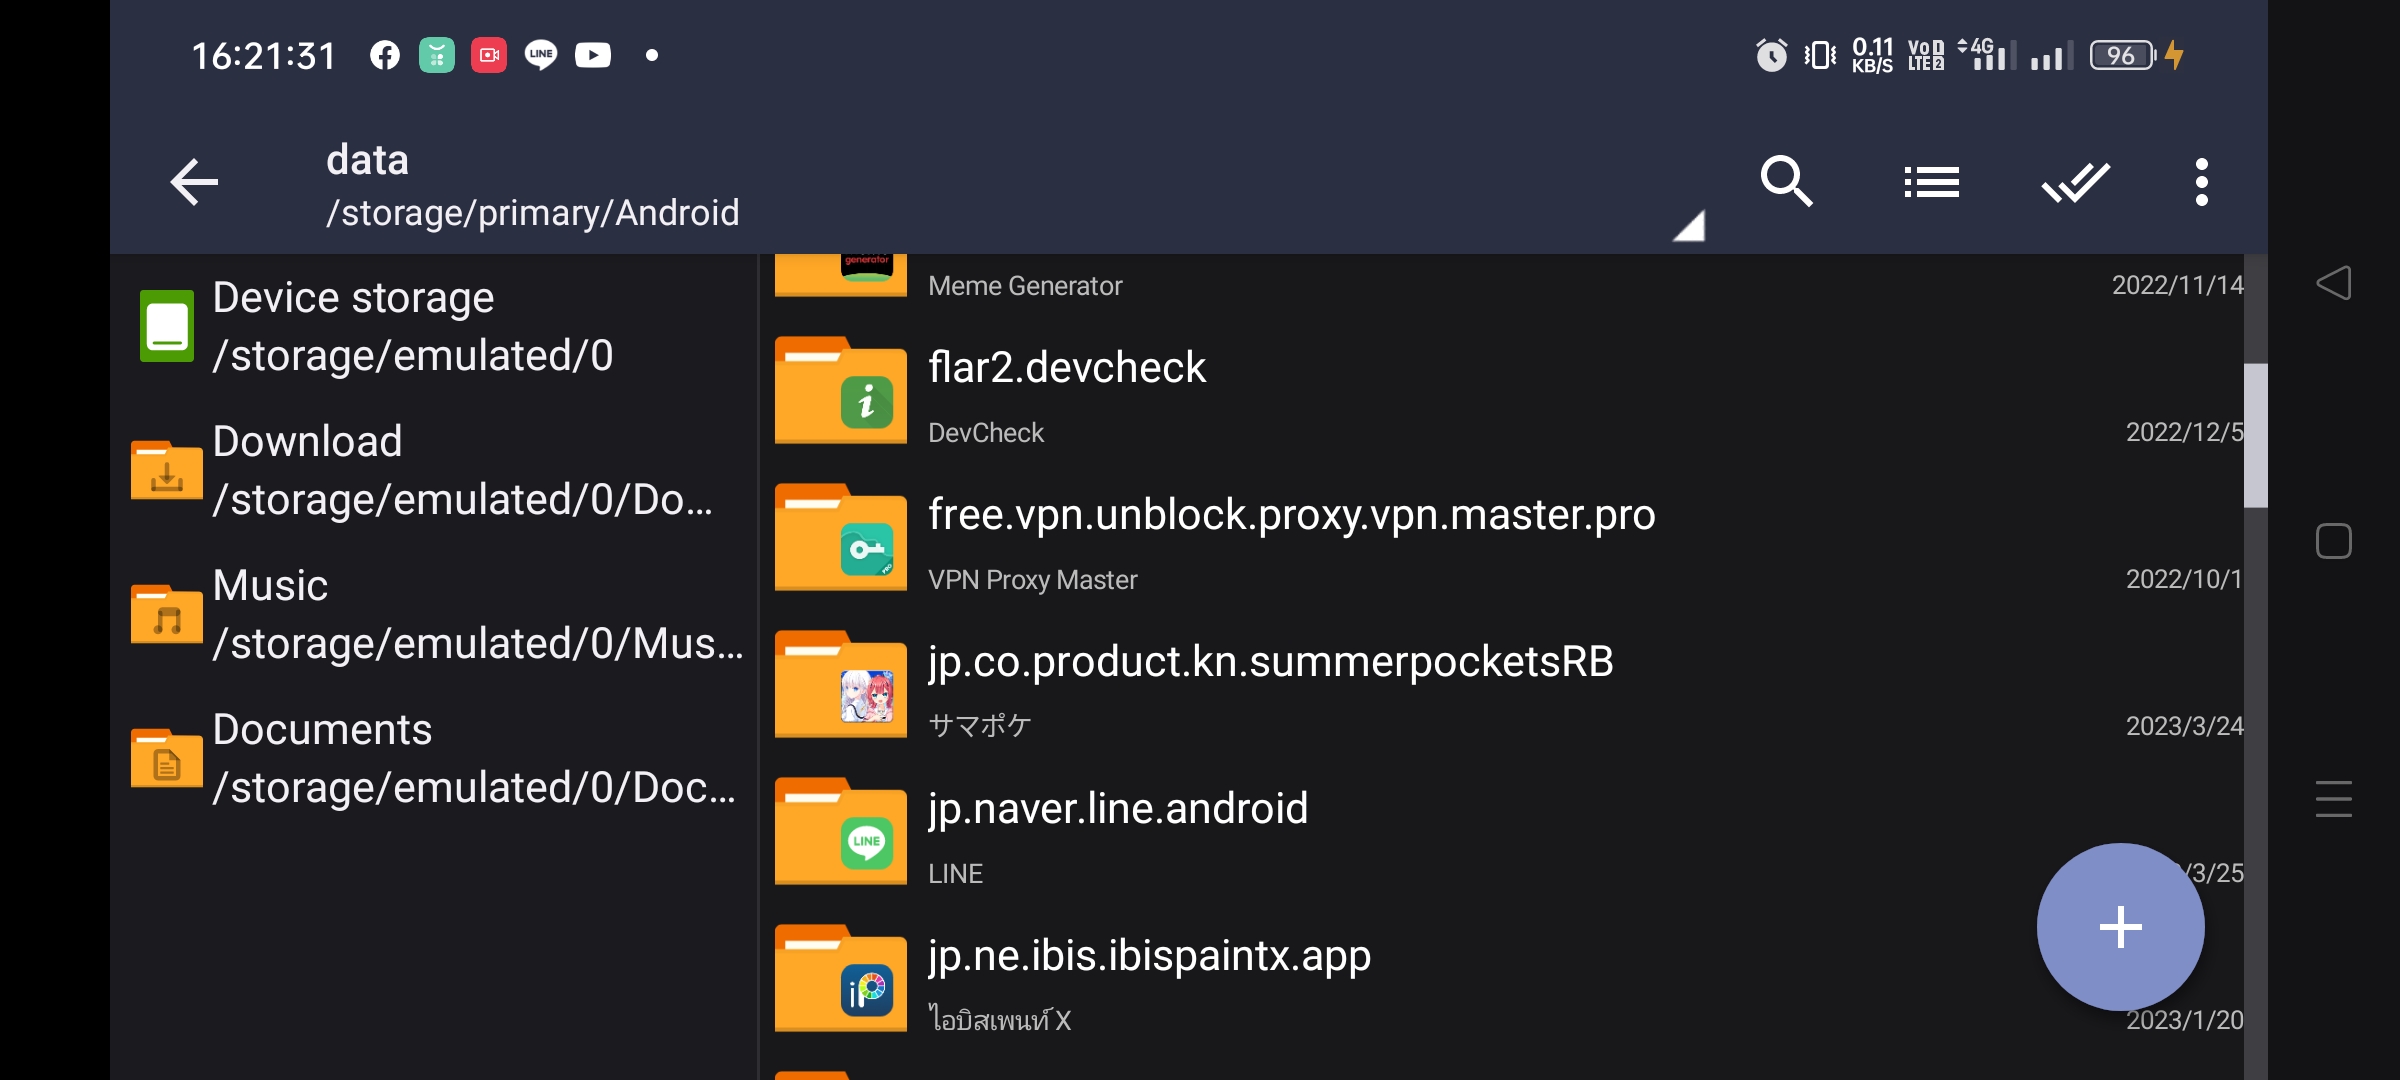This screenshot has height=1080, width=2400.
Task: Open the jp.co.product.kn.summerpocketsRB folder
Action: pos(1270,662)
